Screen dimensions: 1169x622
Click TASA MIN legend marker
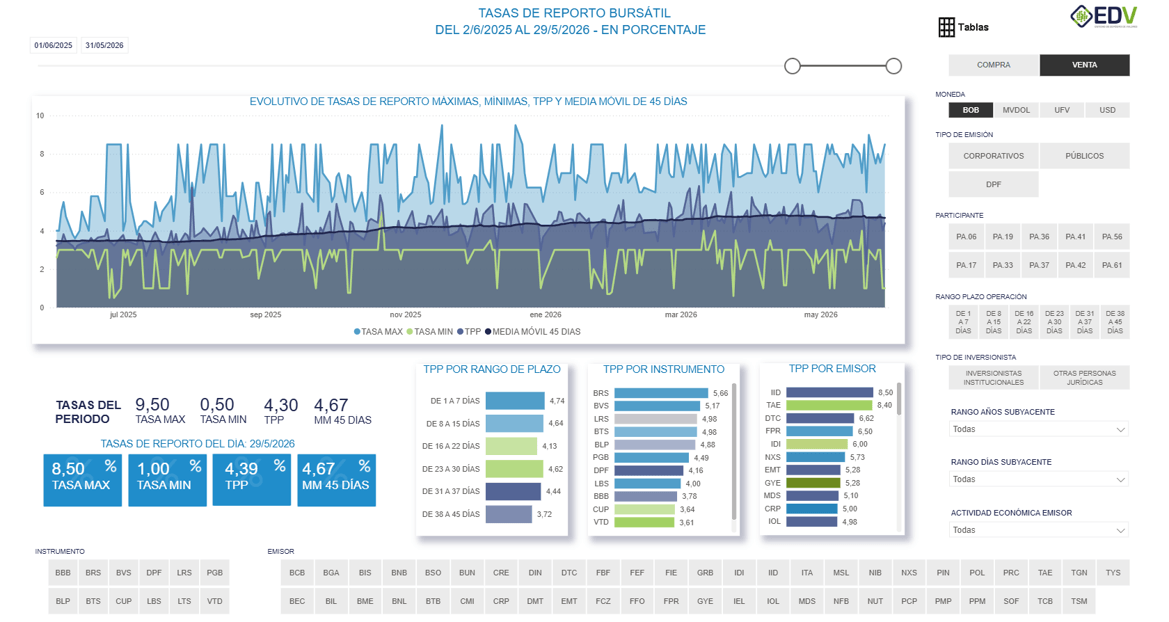pyautogui.click(x=409, y=332)
